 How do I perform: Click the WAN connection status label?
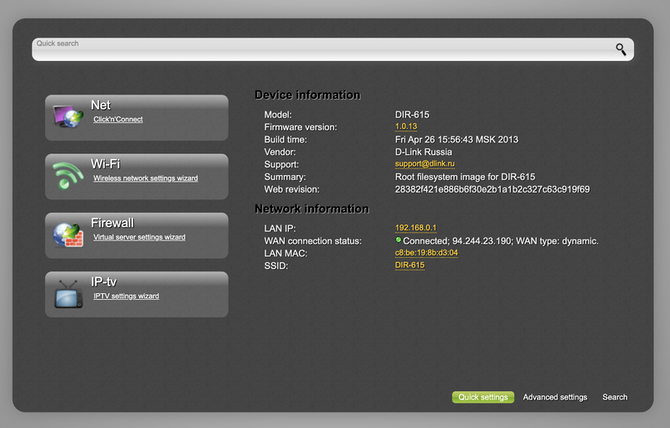coord(313,241)
